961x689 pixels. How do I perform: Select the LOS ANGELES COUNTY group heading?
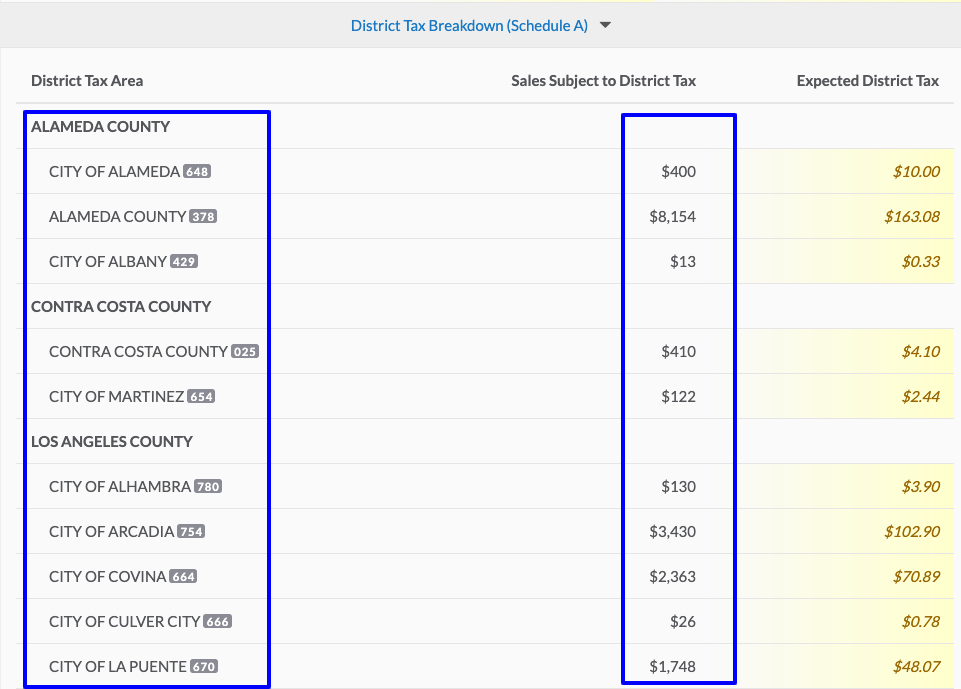point(112,442)
